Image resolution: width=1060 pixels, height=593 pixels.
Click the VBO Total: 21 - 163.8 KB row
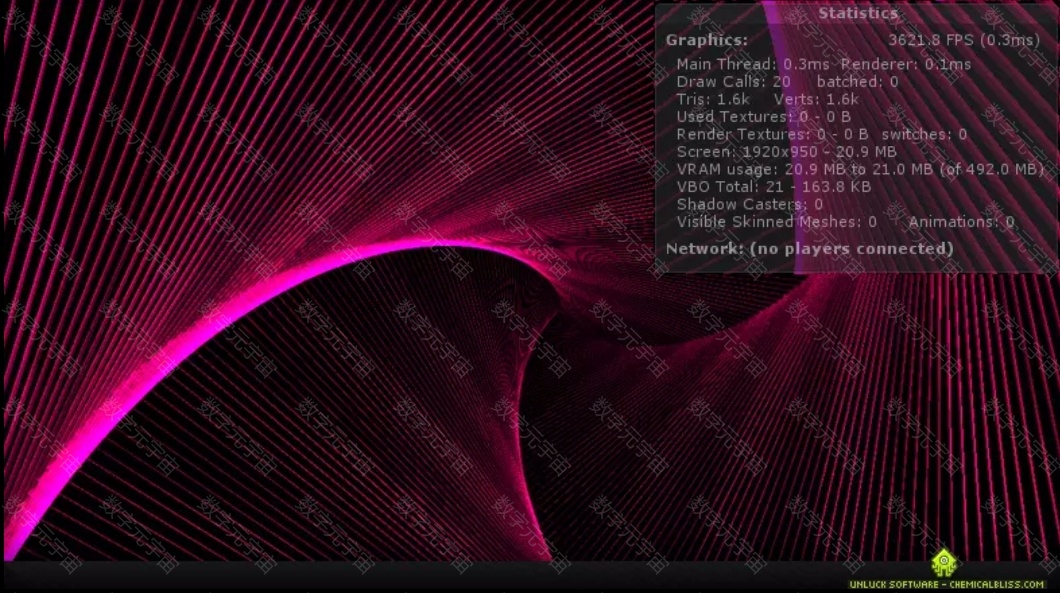(773, 187)
